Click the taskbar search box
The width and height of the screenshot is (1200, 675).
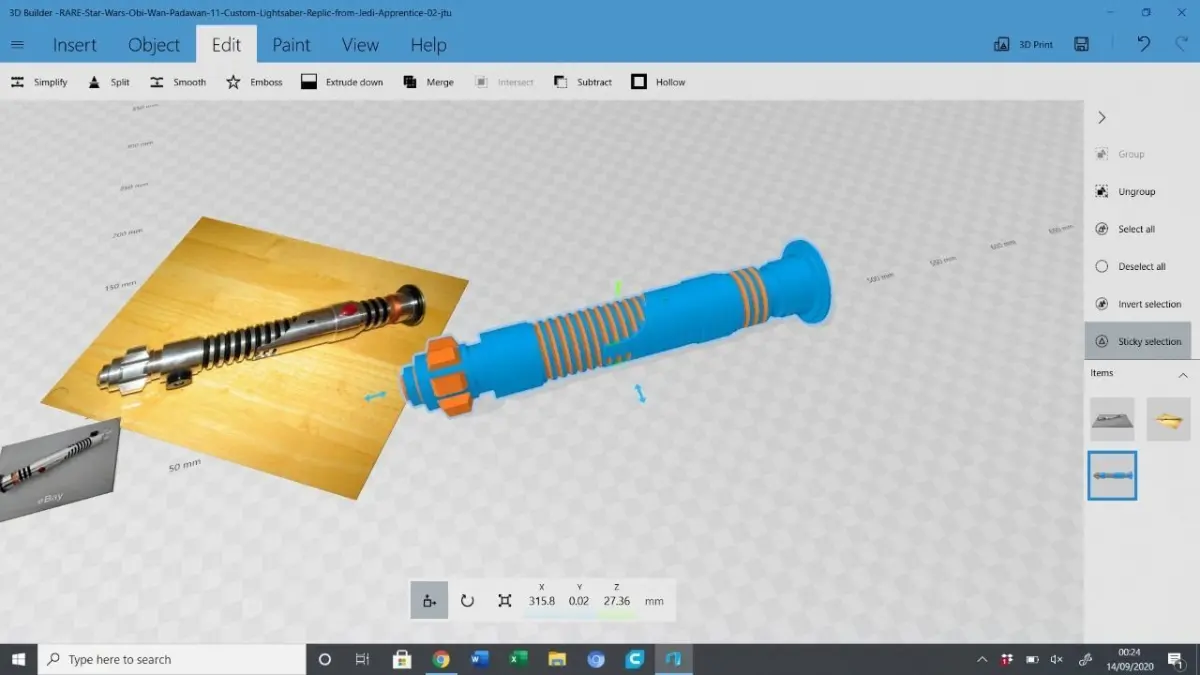[172, 659]
